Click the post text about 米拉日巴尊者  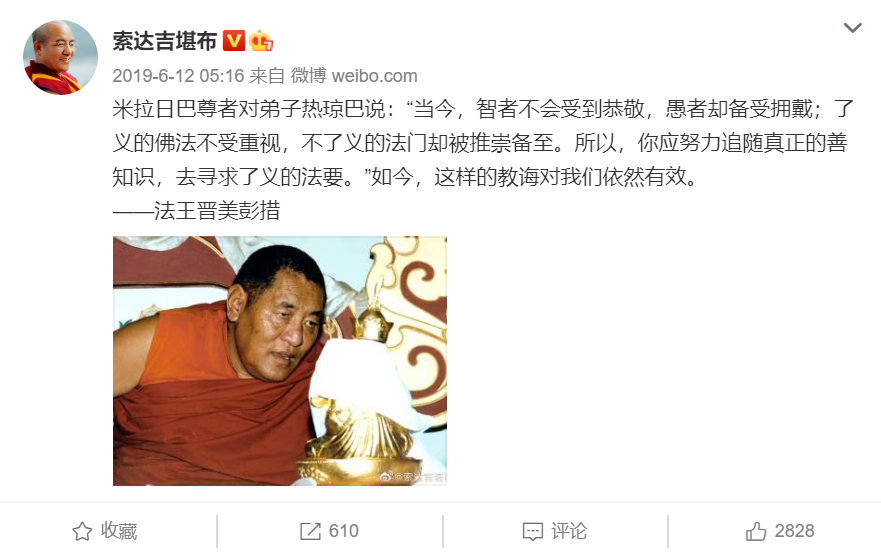click(x=483, y=143)
